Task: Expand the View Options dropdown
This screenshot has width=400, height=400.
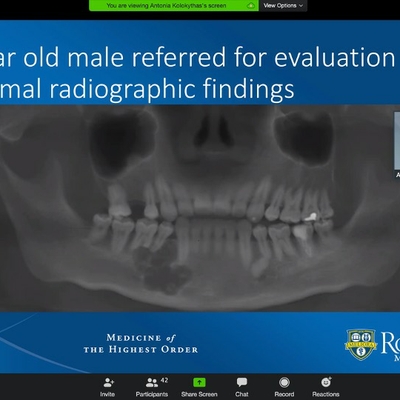Action: tap(283, 6)
